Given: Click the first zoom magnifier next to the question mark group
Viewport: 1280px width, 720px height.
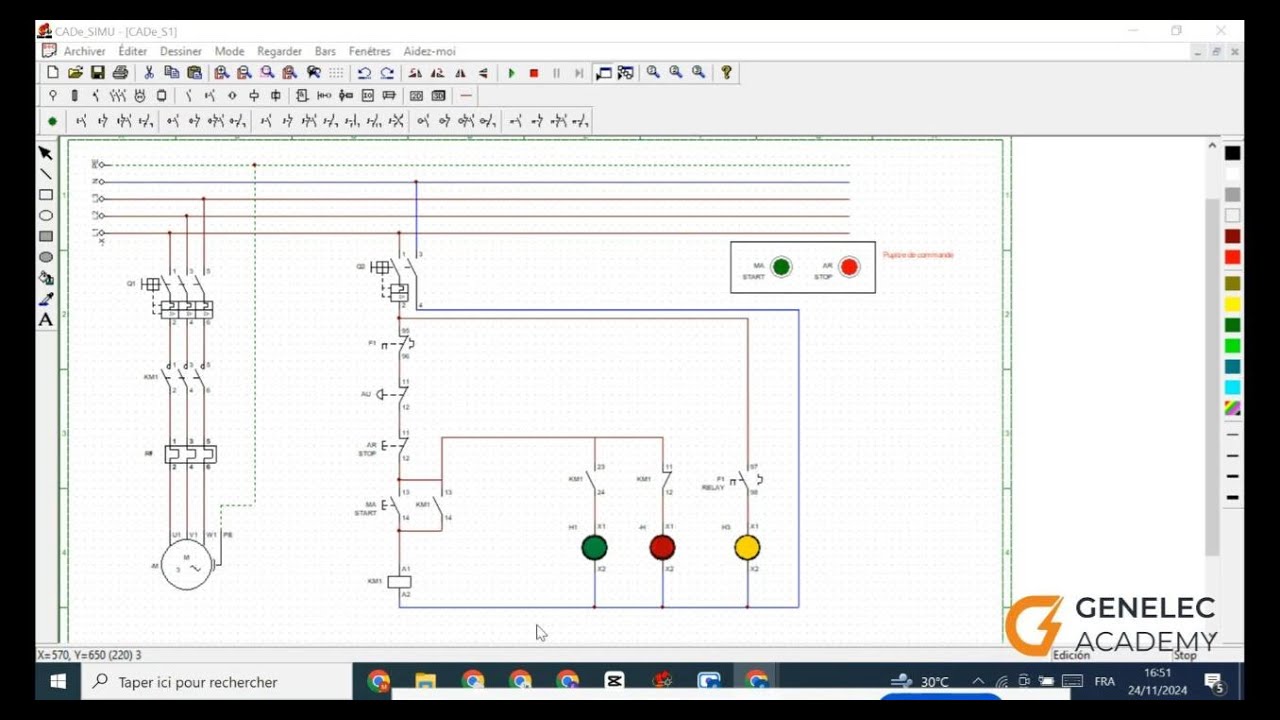Looking at the screenshot, I should click(x=653, y=73).
